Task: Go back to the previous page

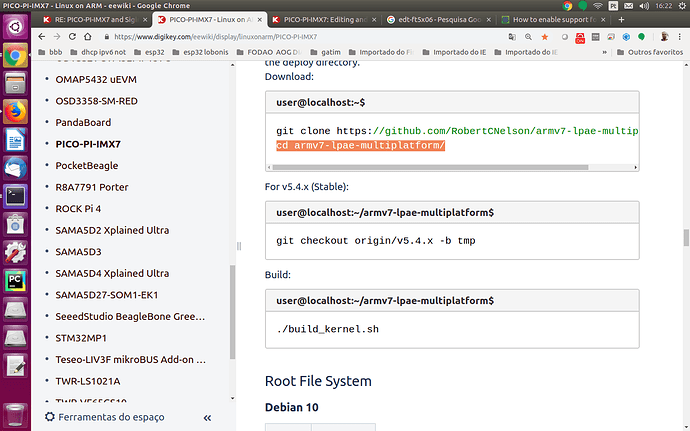Action: pyautogui.click(x=41, y=37)
